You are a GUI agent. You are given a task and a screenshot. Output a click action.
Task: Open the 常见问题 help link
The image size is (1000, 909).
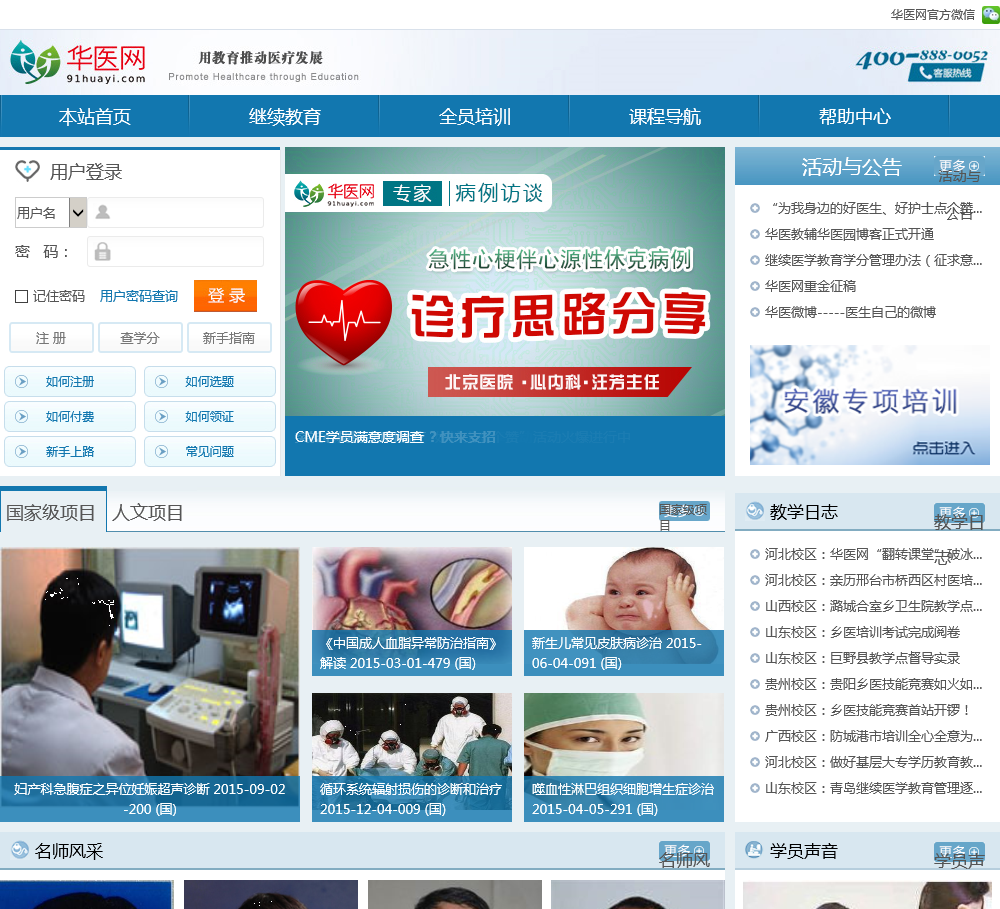click(210, 452)
